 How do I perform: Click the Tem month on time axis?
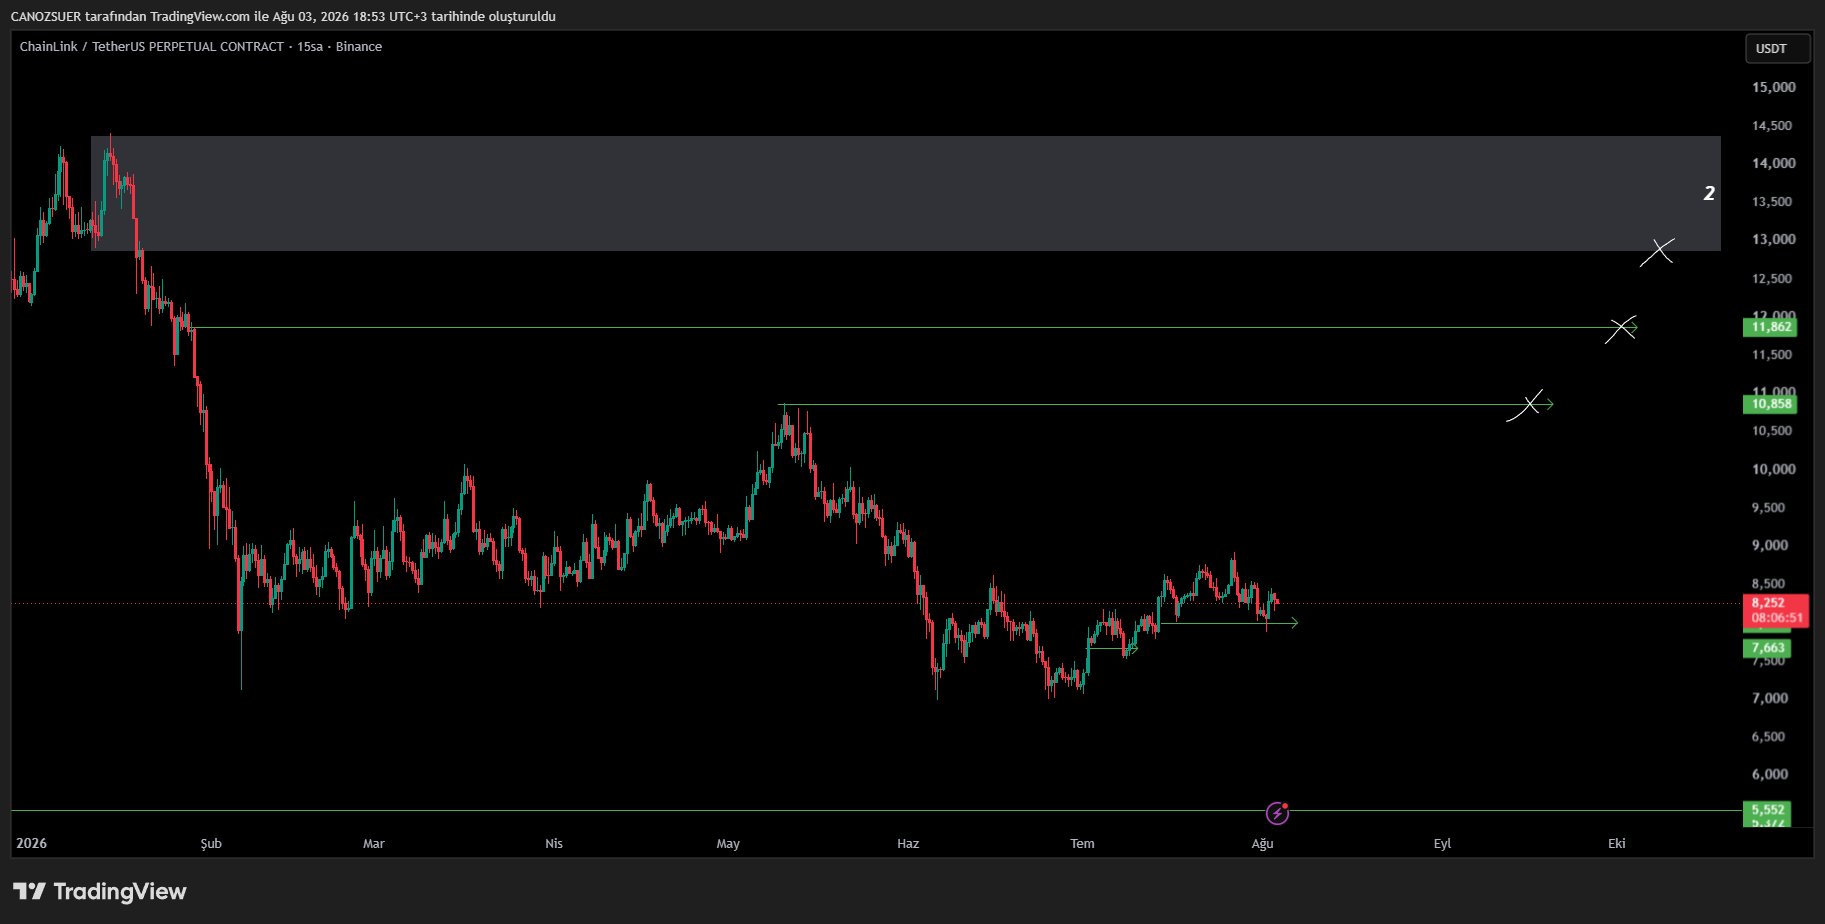point(1082,843)
